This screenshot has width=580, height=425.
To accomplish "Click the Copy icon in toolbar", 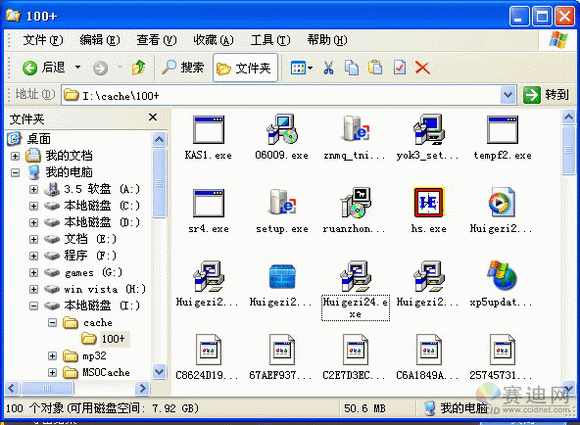I will click(352, 68).
